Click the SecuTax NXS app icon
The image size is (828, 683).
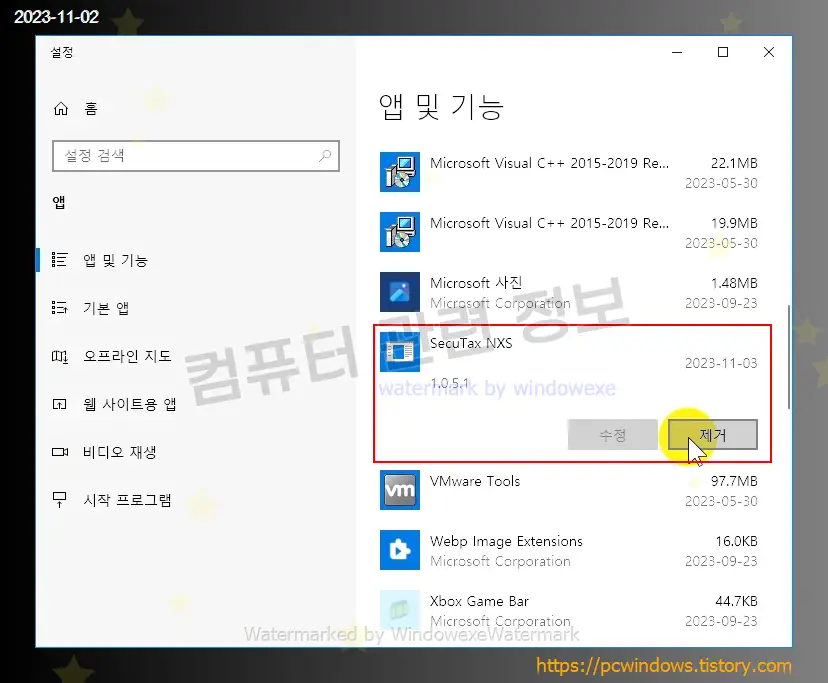click(400, 352)
